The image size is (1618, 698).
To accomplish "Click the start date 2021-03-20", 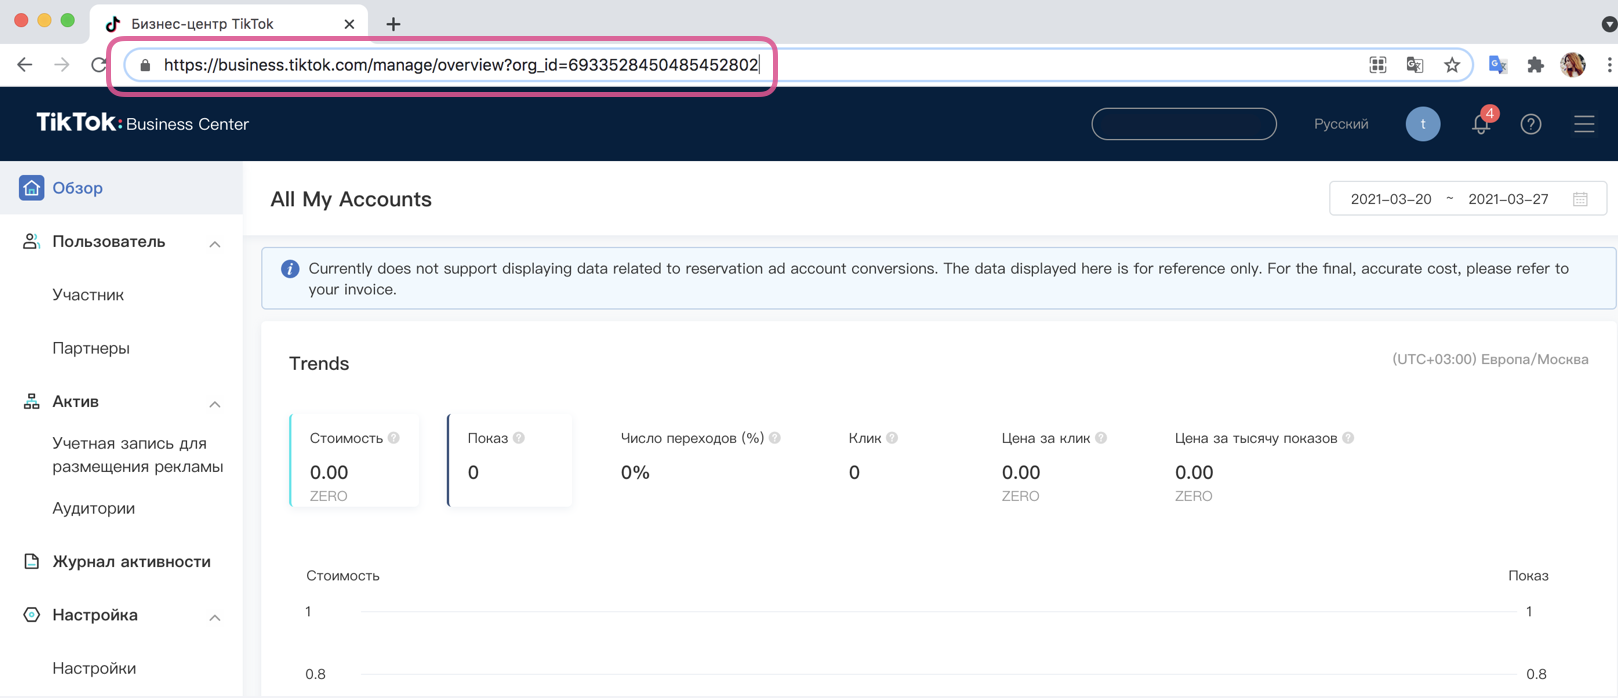I will click(x=1391, y=199).
